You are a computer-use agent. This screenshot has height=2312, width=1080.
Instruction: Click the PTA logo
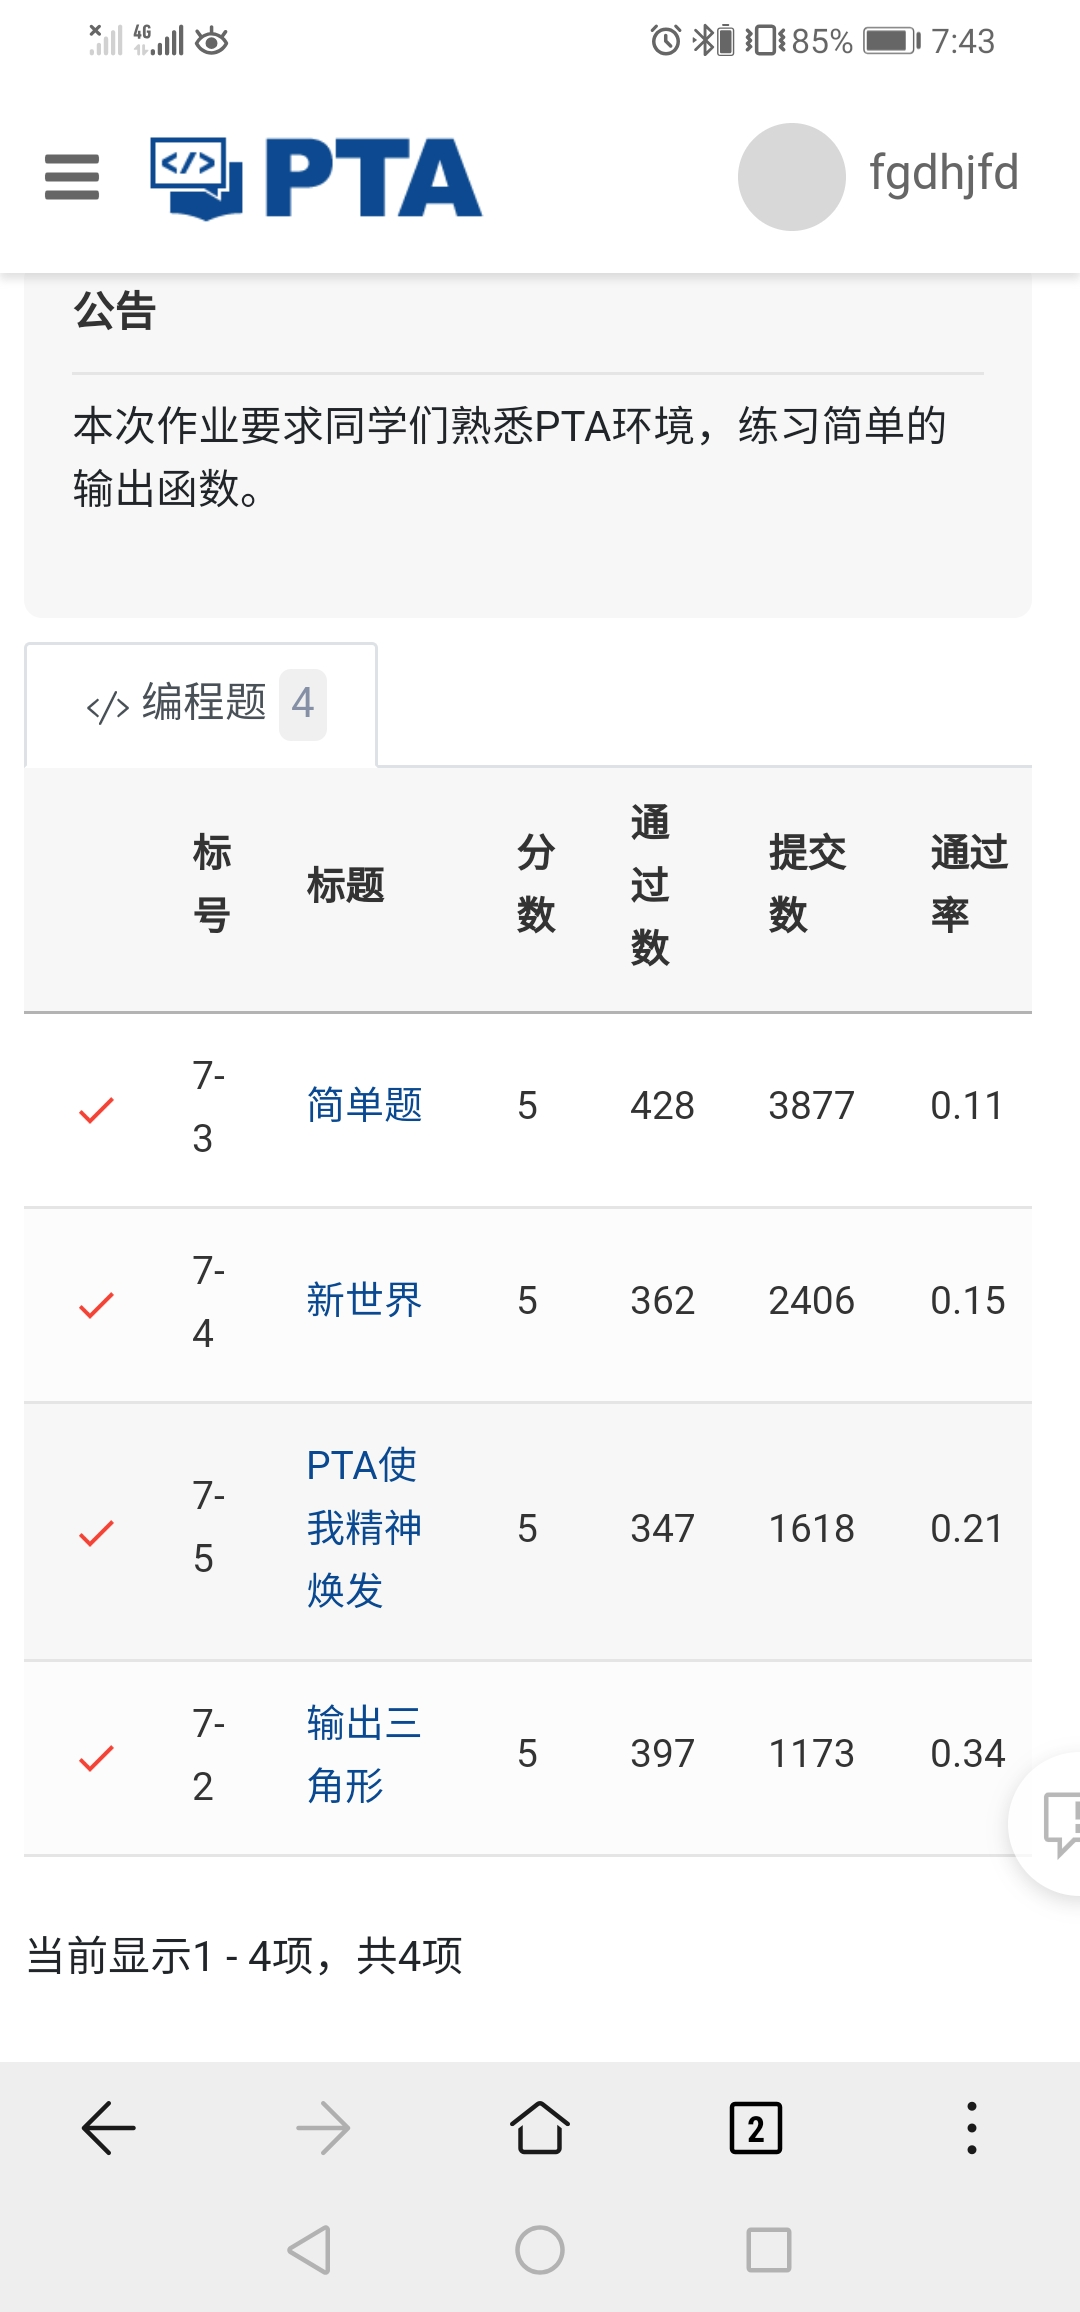pyautogui.click(x=316, y=178)
